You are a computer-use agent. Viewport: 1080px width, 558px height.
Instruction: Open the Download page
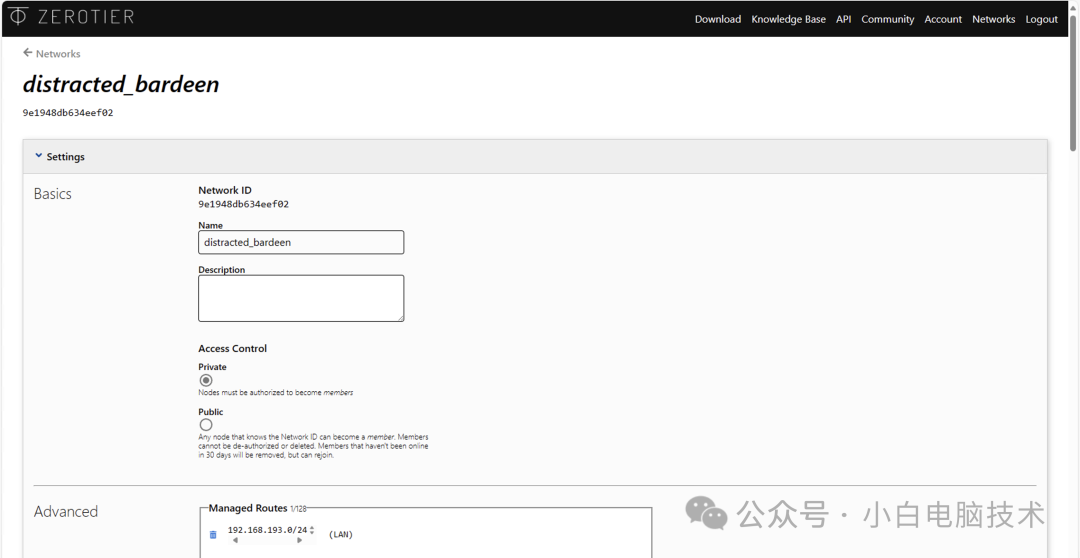pos(718,19)
